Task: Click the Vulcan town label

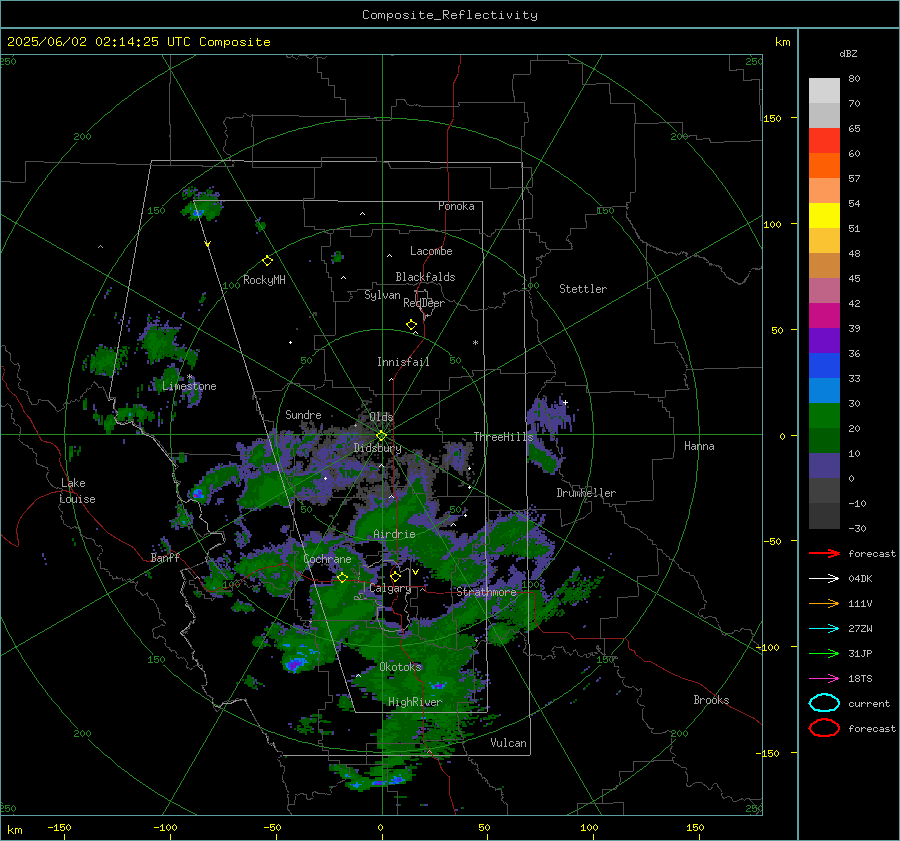Action: (509, 743)
